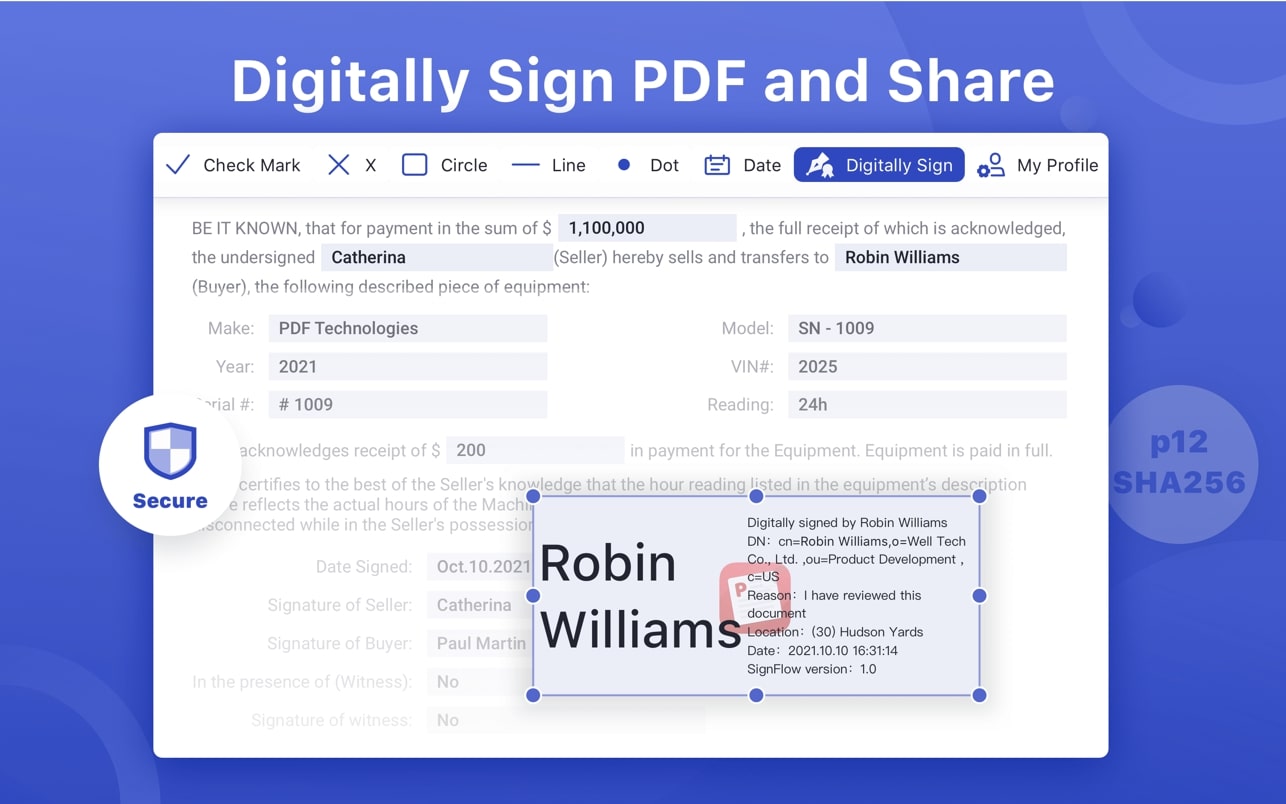This screenshot has width=1286, height=804.
Task: Click the Secure shield badge
Action: coord(170,463)
